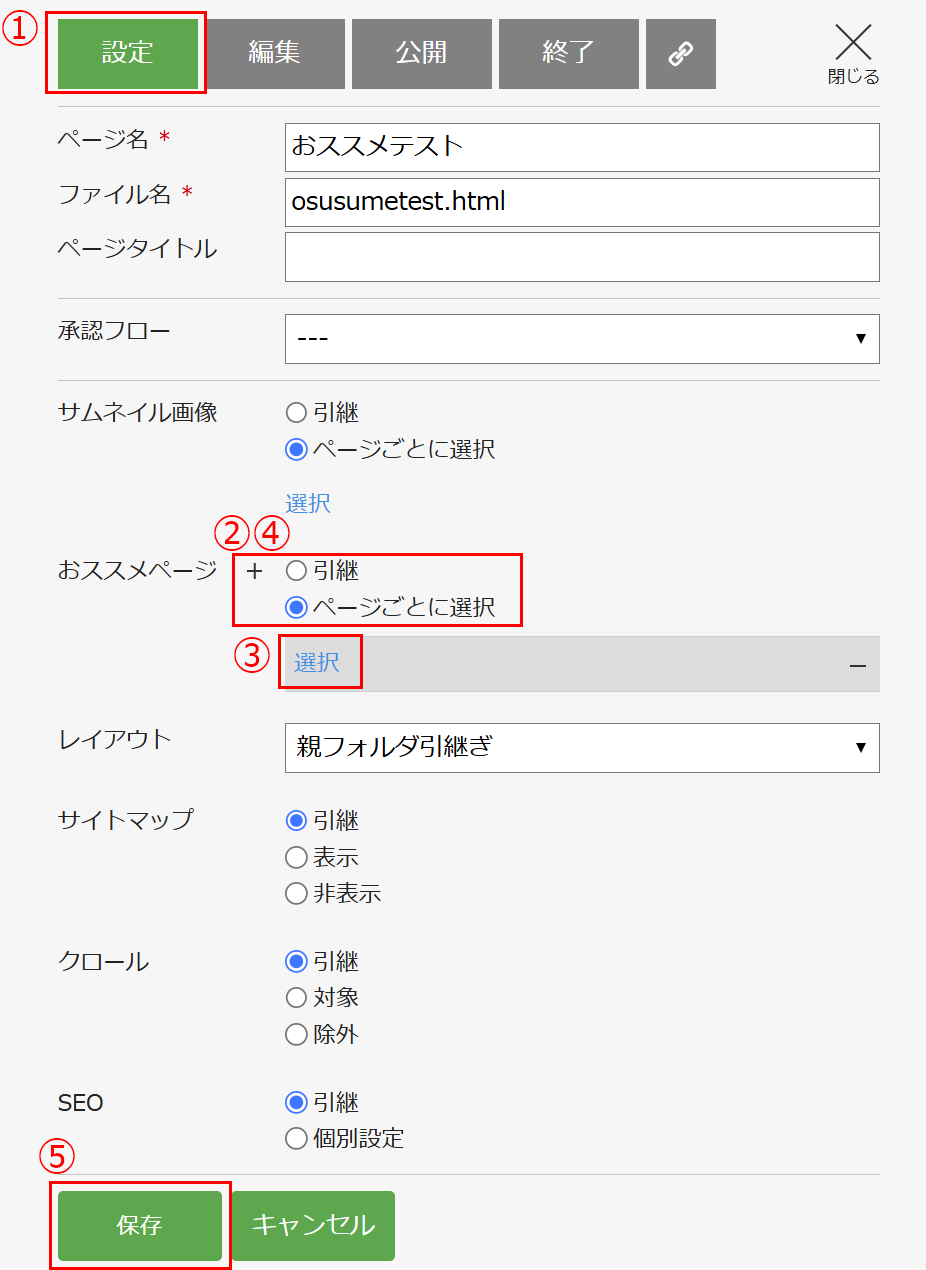
Task: Select 引継 for おススメページ
Action: click(296, 571)
